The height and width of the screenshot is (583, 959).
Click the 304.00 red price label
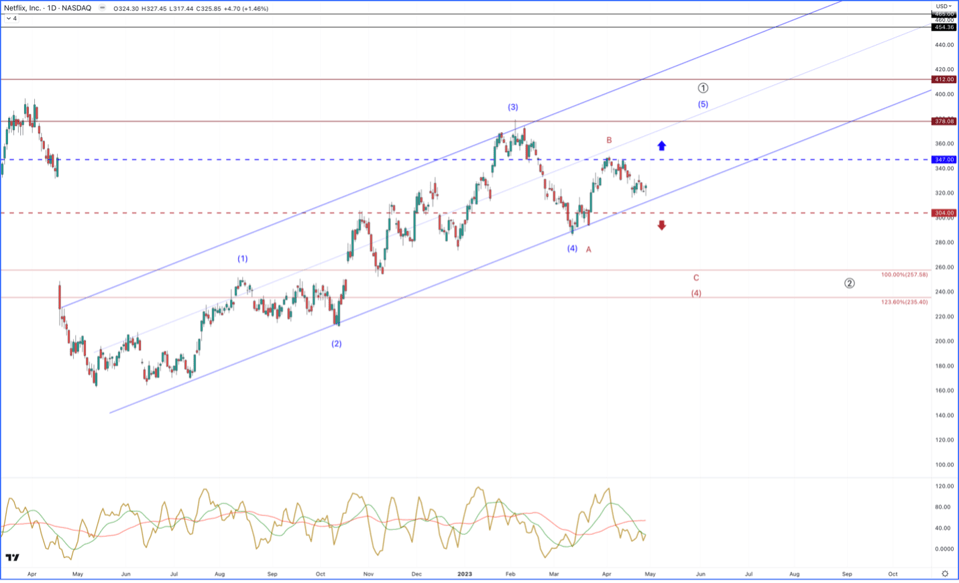944,213
